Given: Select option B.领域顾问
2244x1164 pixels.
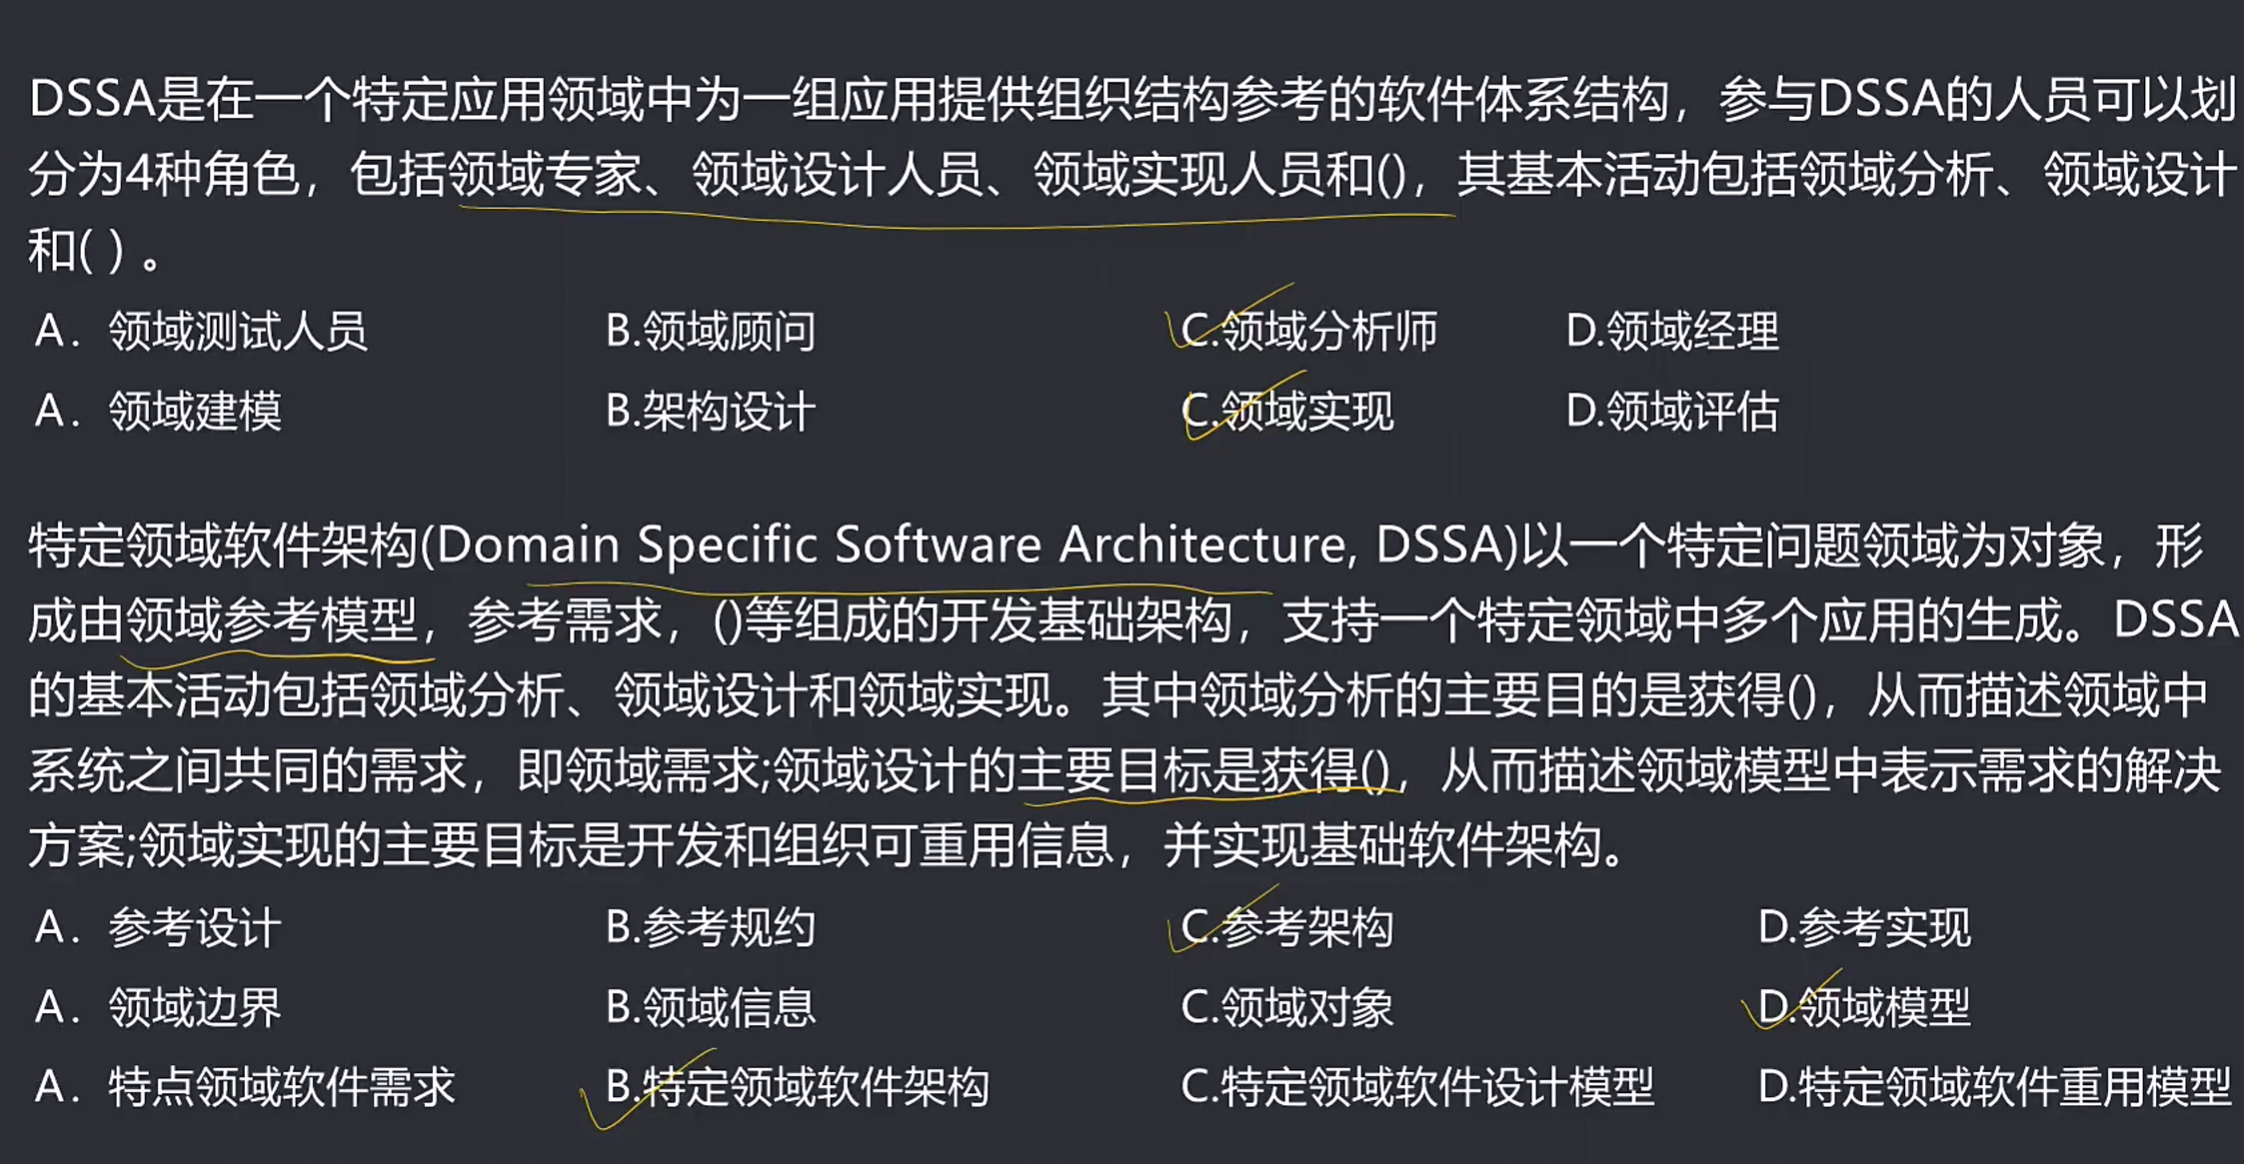Looking at the screenshot, I should click(711, 331).
